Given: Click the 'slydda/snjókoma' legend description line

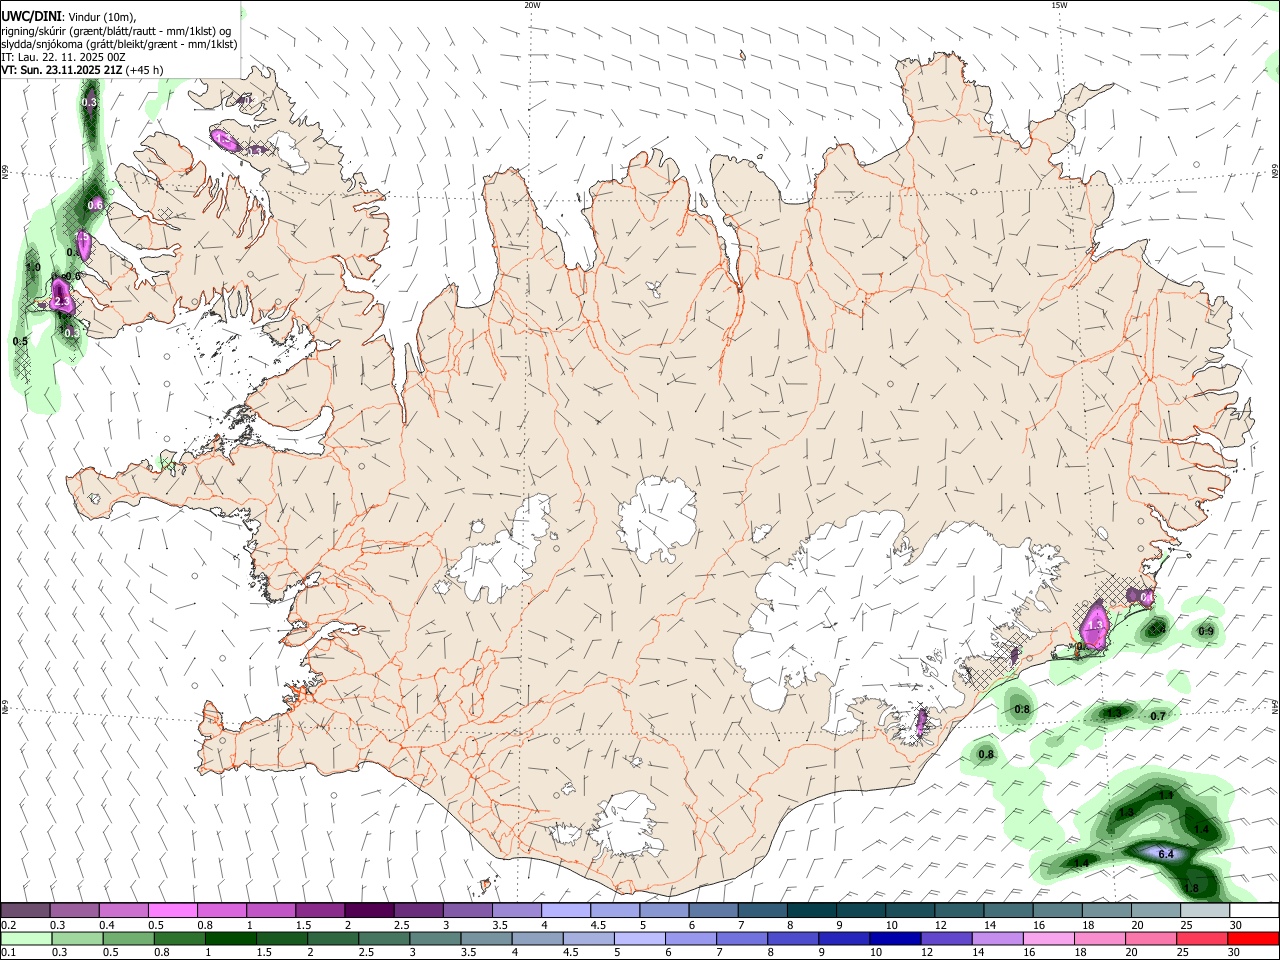Looking at the screenshot, I should point(119,44).
